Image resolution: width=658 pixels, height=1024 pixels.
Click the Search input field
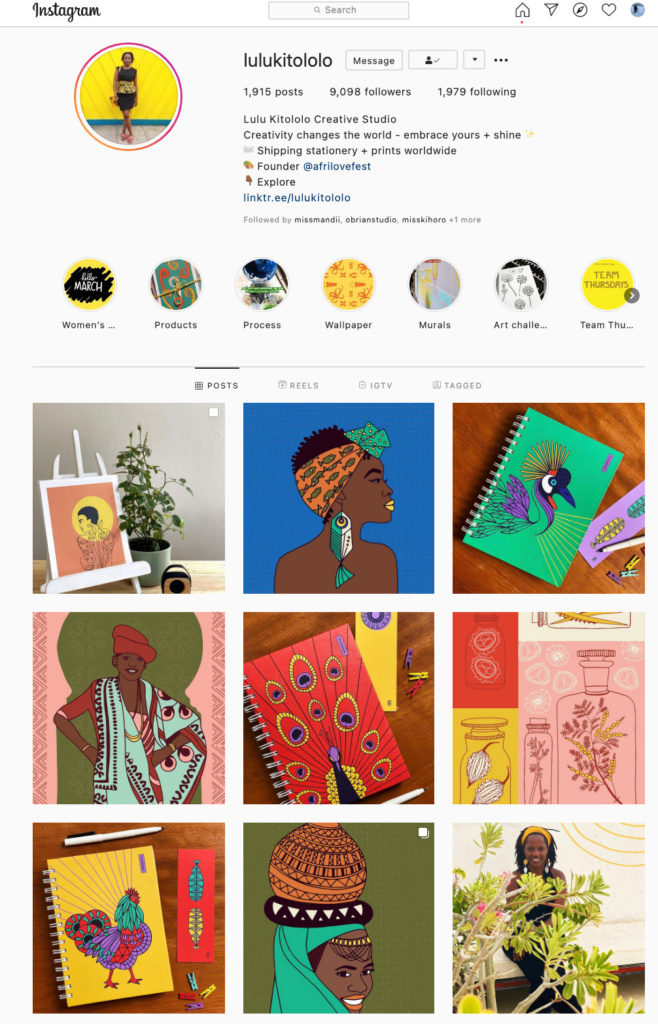click(x=339, y=10)
